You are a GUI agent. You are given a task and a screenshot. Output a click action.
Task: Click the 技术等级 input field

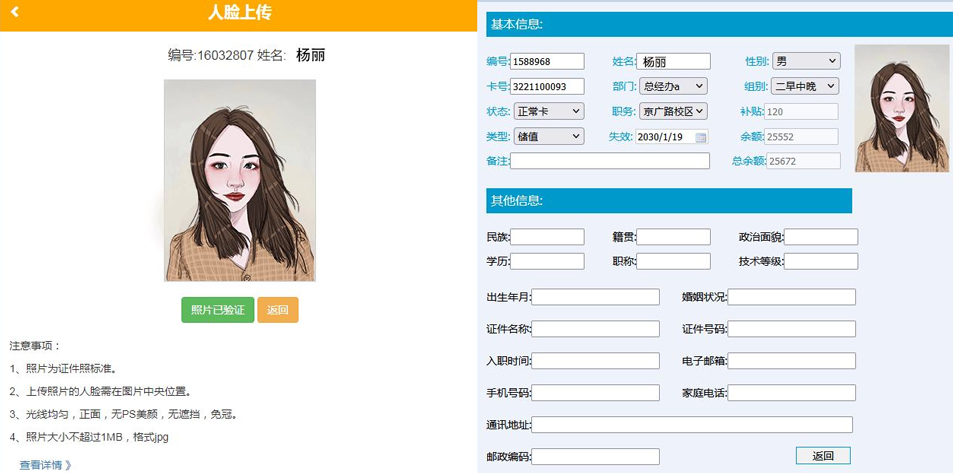point(821,261)
